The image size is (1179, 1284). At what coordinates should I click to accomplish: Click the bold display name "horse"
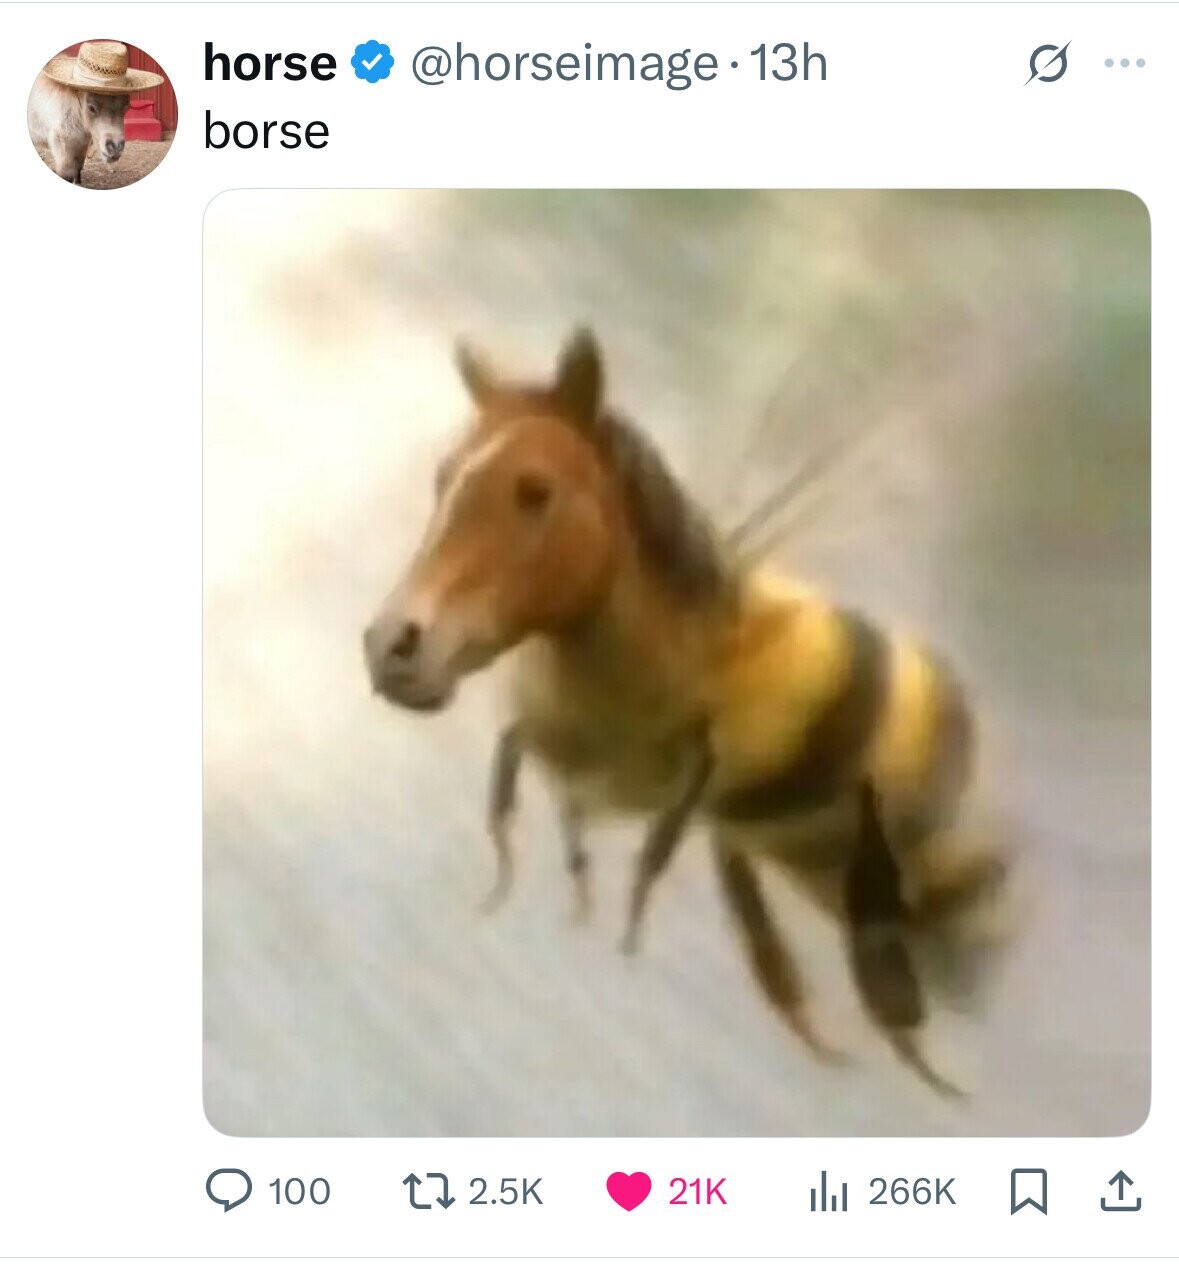click(269, 64)
